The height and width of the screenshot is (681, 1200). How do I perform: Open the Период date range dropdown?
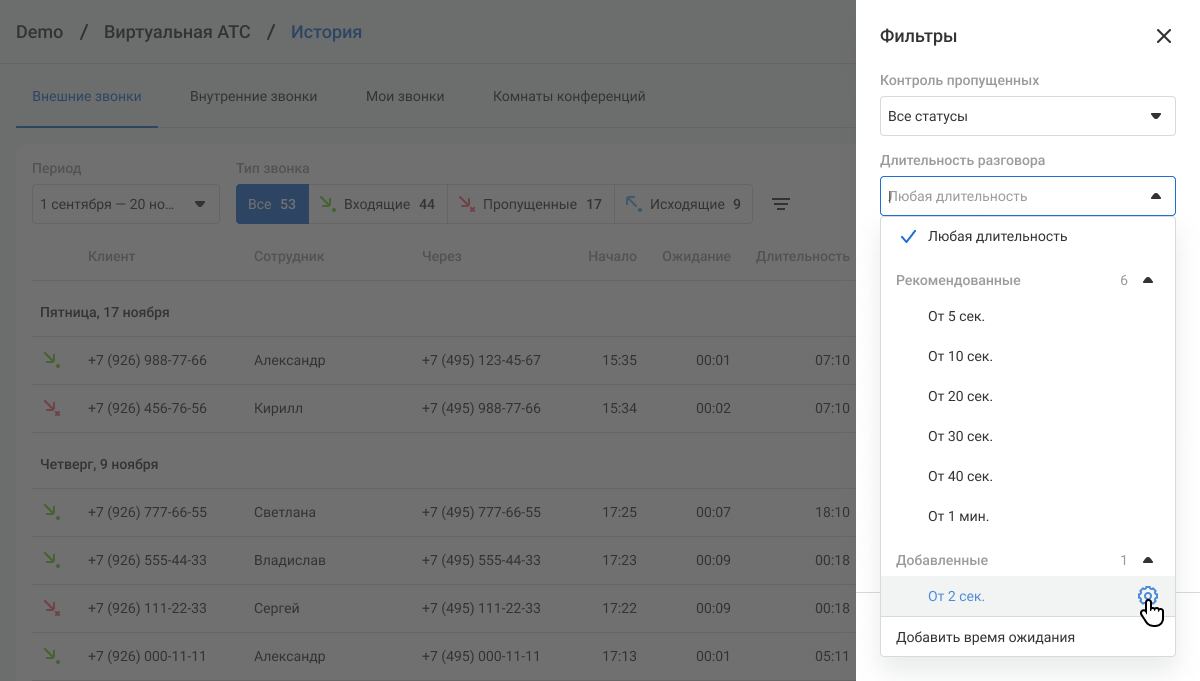126,204
